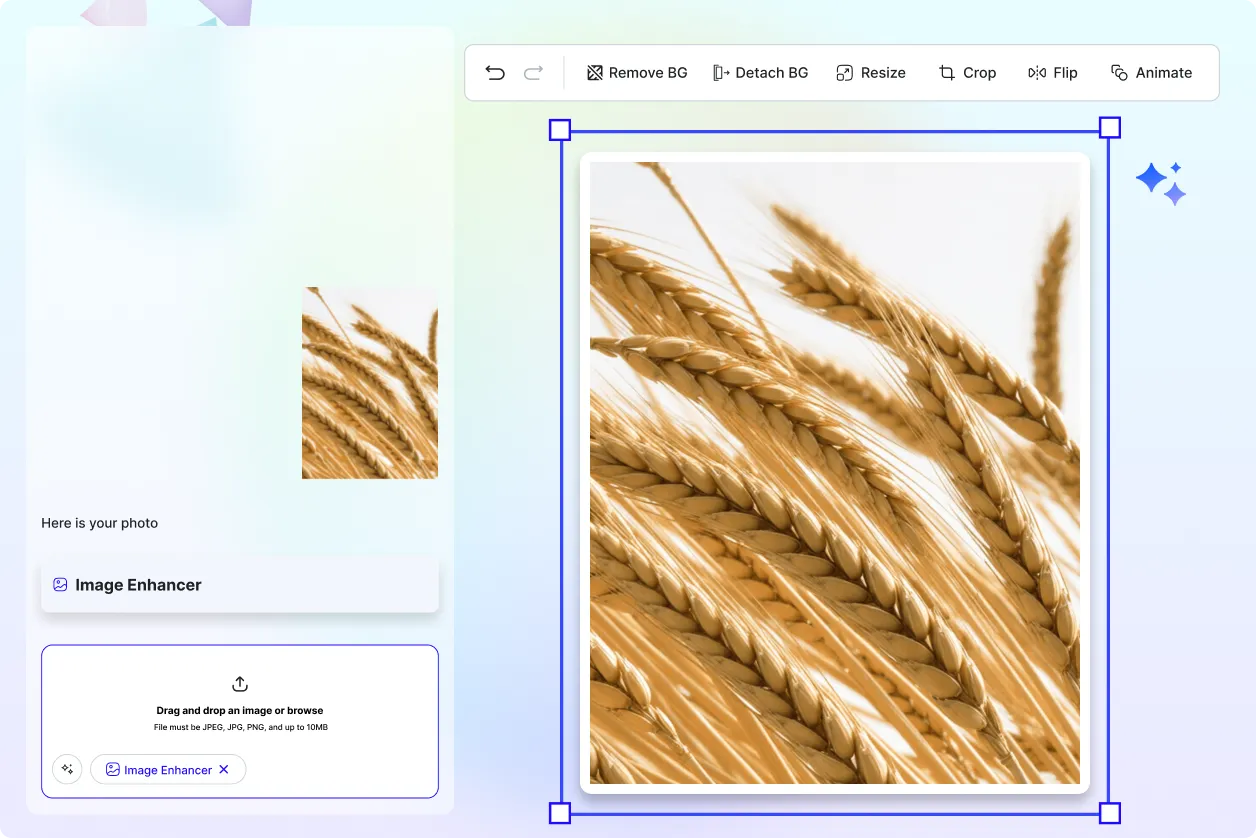The height and width of the screenshot is (838, 1256).
Task: Remove the Image Enhancer chip with X
Action: pyautogui.click(x=224, y=769)
